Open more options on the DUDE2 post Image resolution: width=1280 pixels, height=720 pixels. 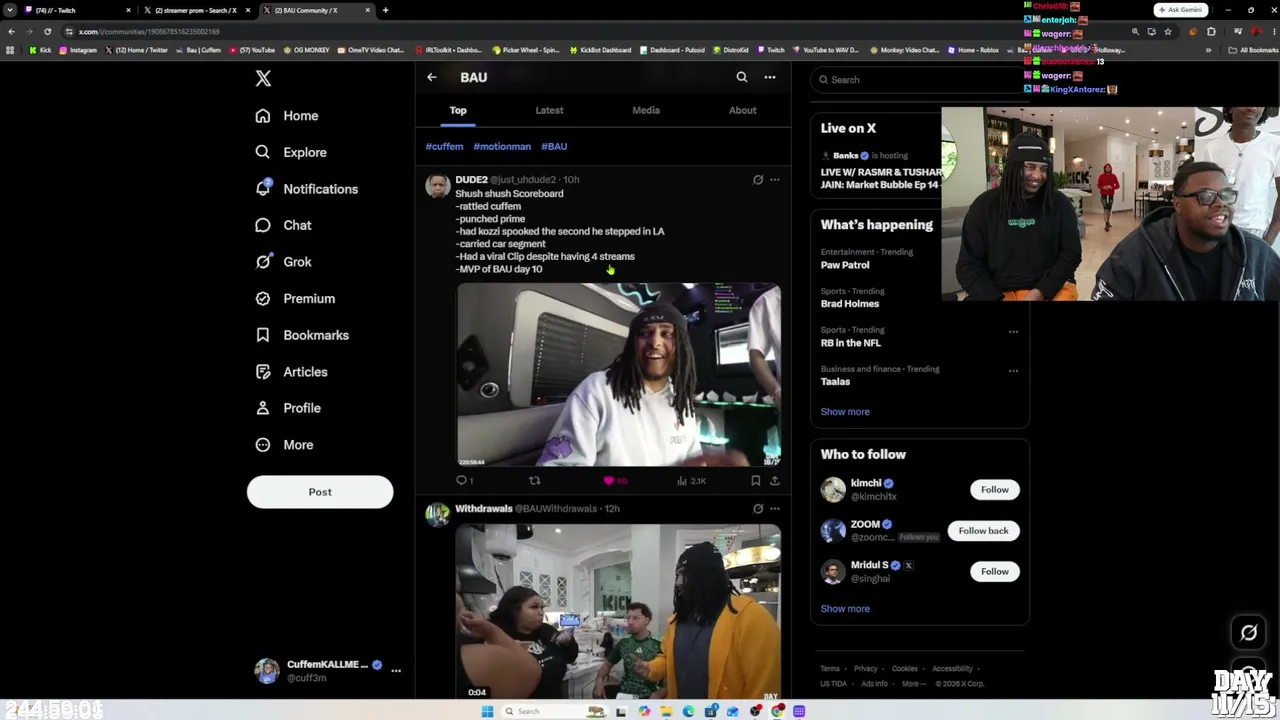775,180
